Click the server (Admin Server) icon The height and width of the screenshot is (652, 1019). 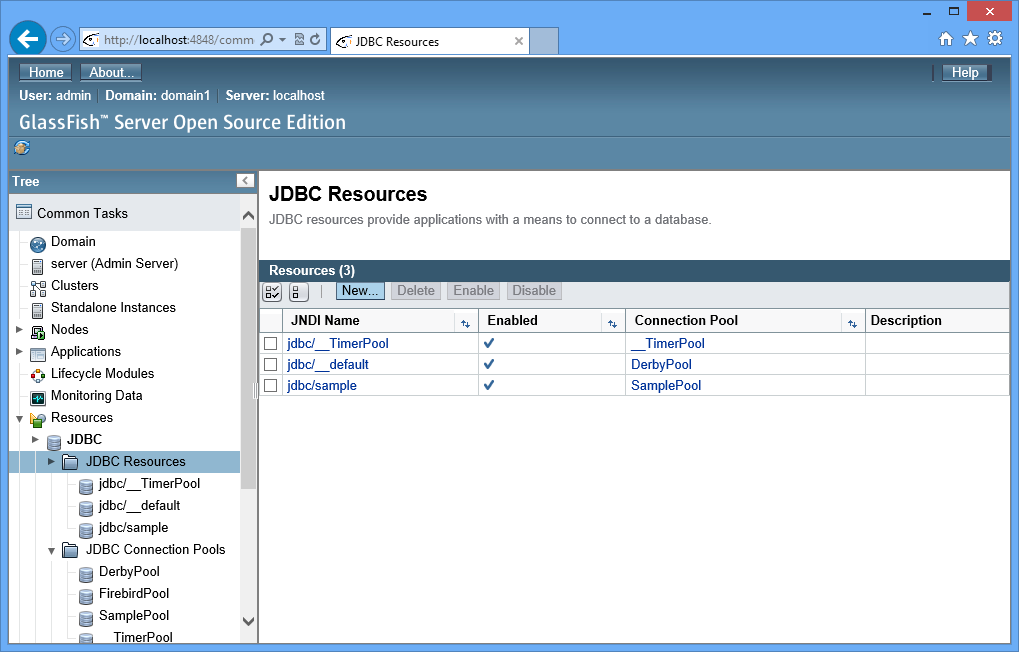(x=38, y=265)
